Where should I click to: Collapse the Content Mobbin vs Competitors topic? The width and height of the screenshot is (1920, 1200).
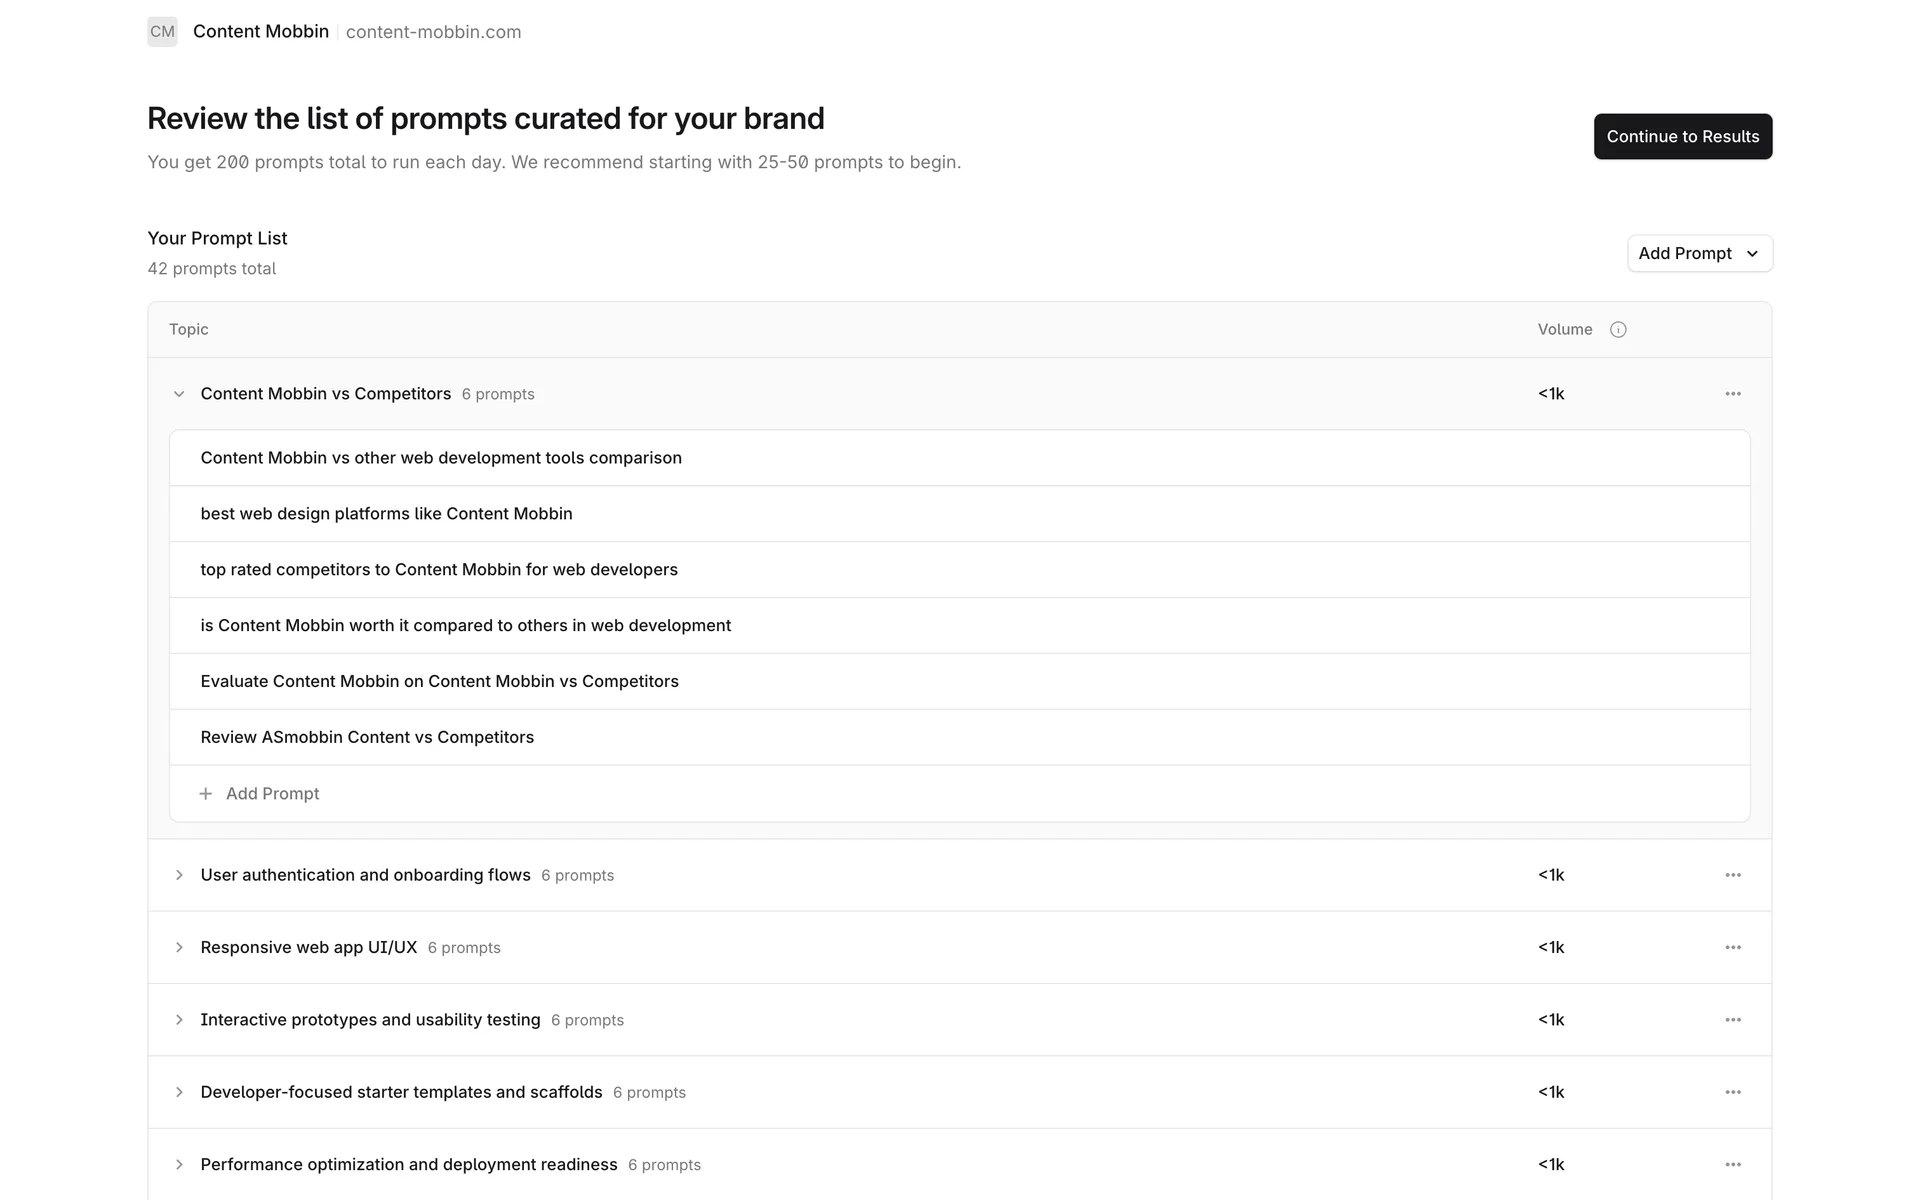pos(179,394)
